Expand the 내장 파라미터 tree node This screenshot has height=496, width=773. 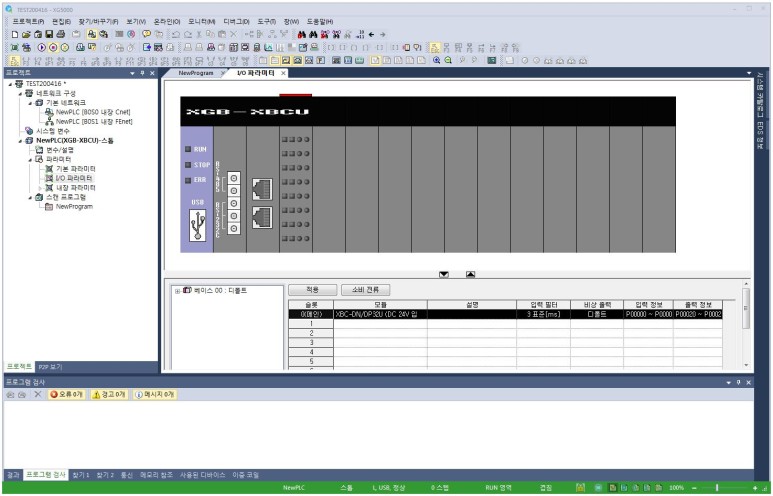pyautogui.click(x=40, y=188)
